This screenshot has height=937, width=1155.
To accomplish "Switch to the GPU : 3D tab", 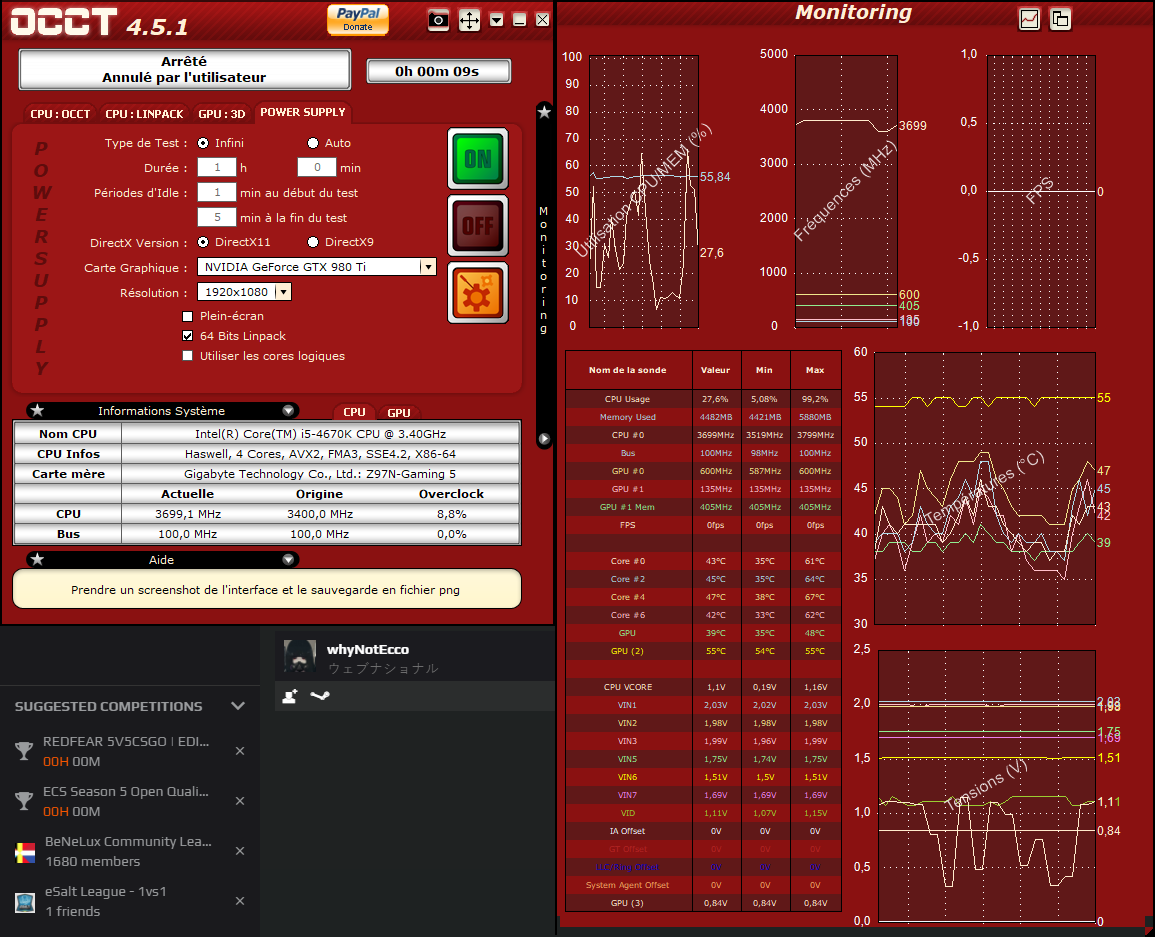I will (x=222, y=114).
